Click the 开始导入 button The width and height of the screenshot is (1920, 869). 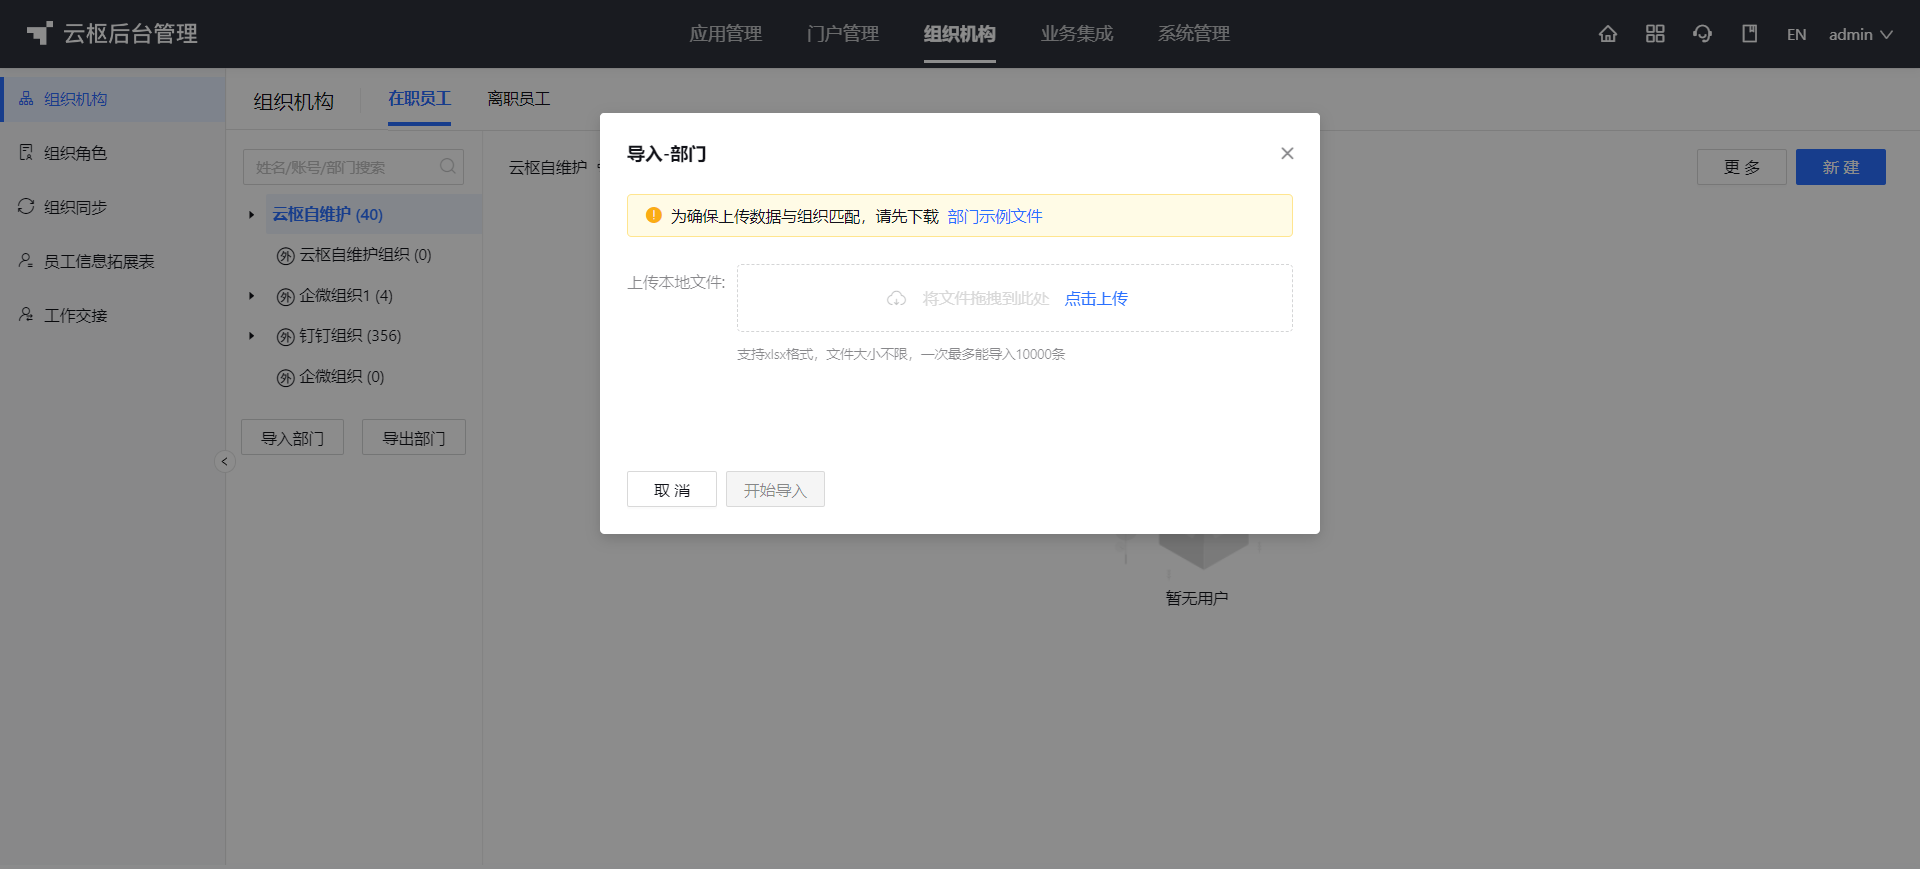775,489
